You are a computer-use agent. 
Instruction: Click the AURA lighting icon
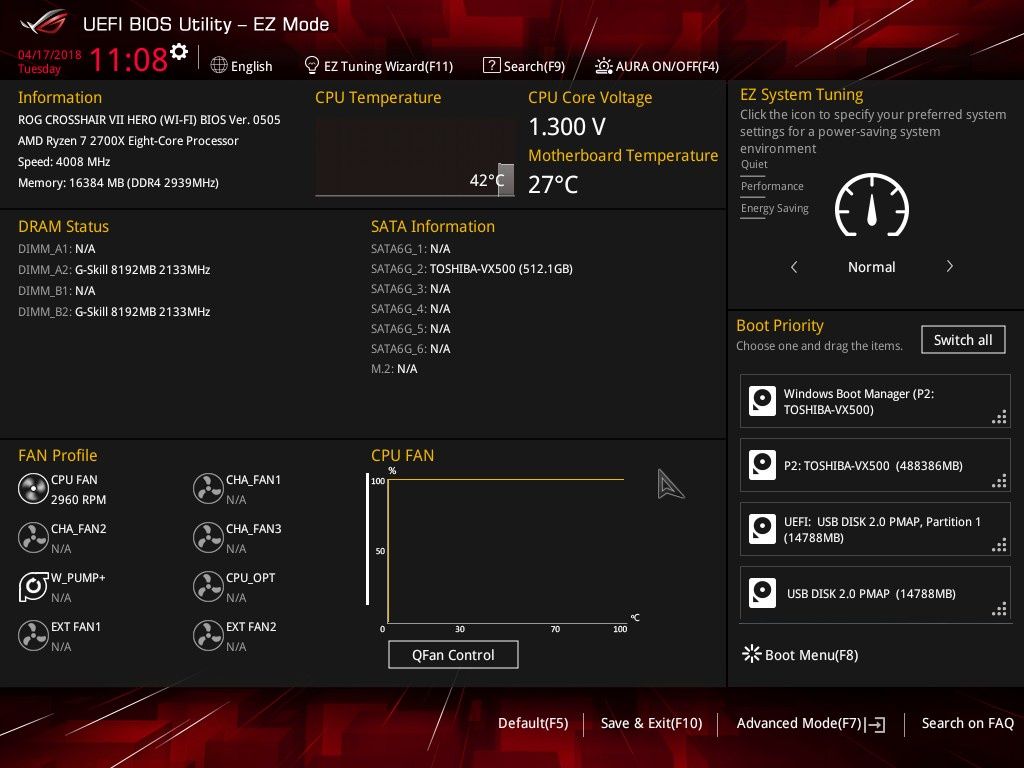click(603, 66)
